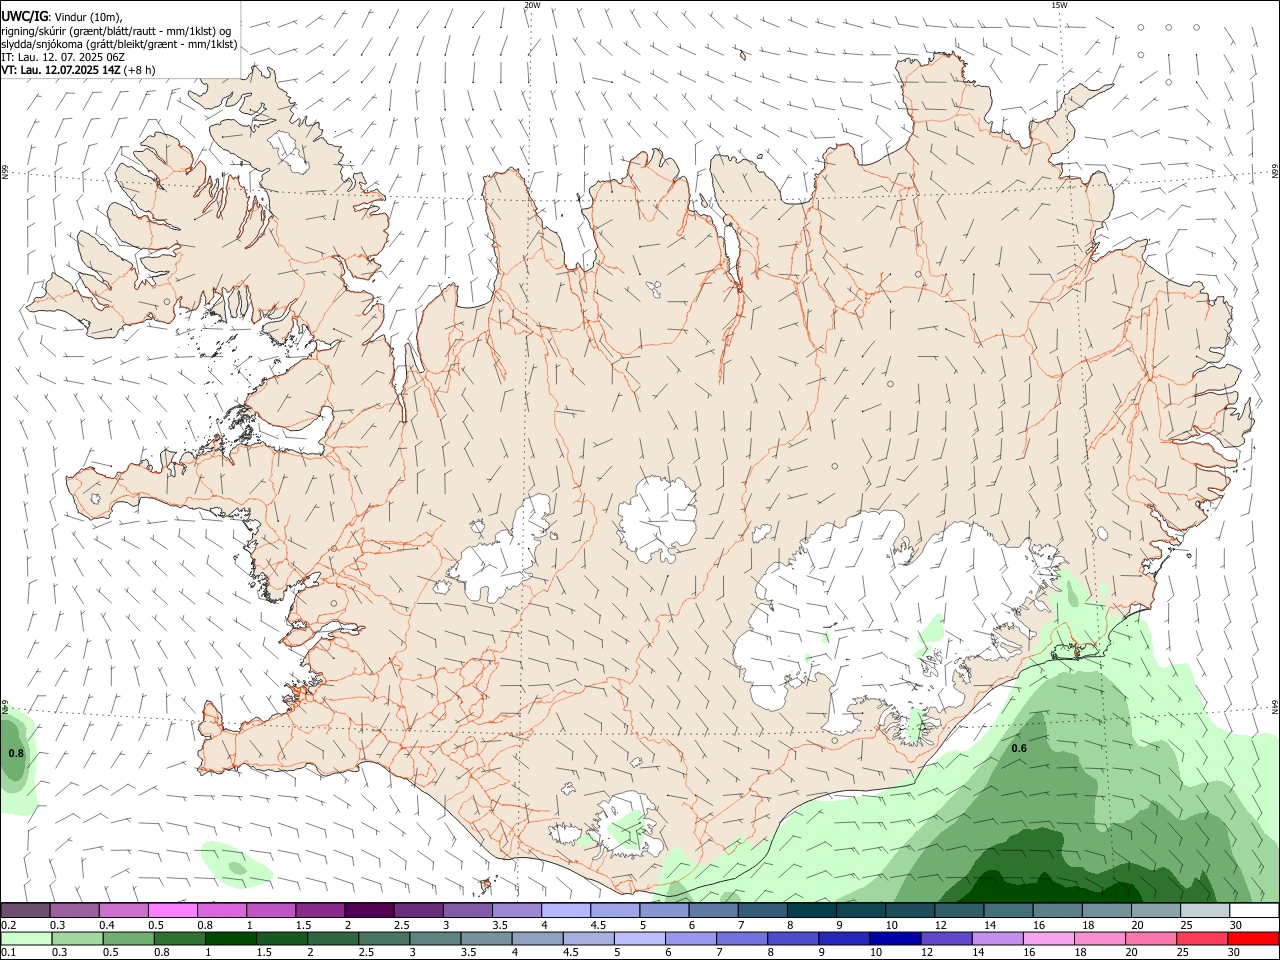Screen dimensions: 1280x960
Task: Select the darkest purple swatch between 2 and 2.5, upper scale
Action: point(369,910)
